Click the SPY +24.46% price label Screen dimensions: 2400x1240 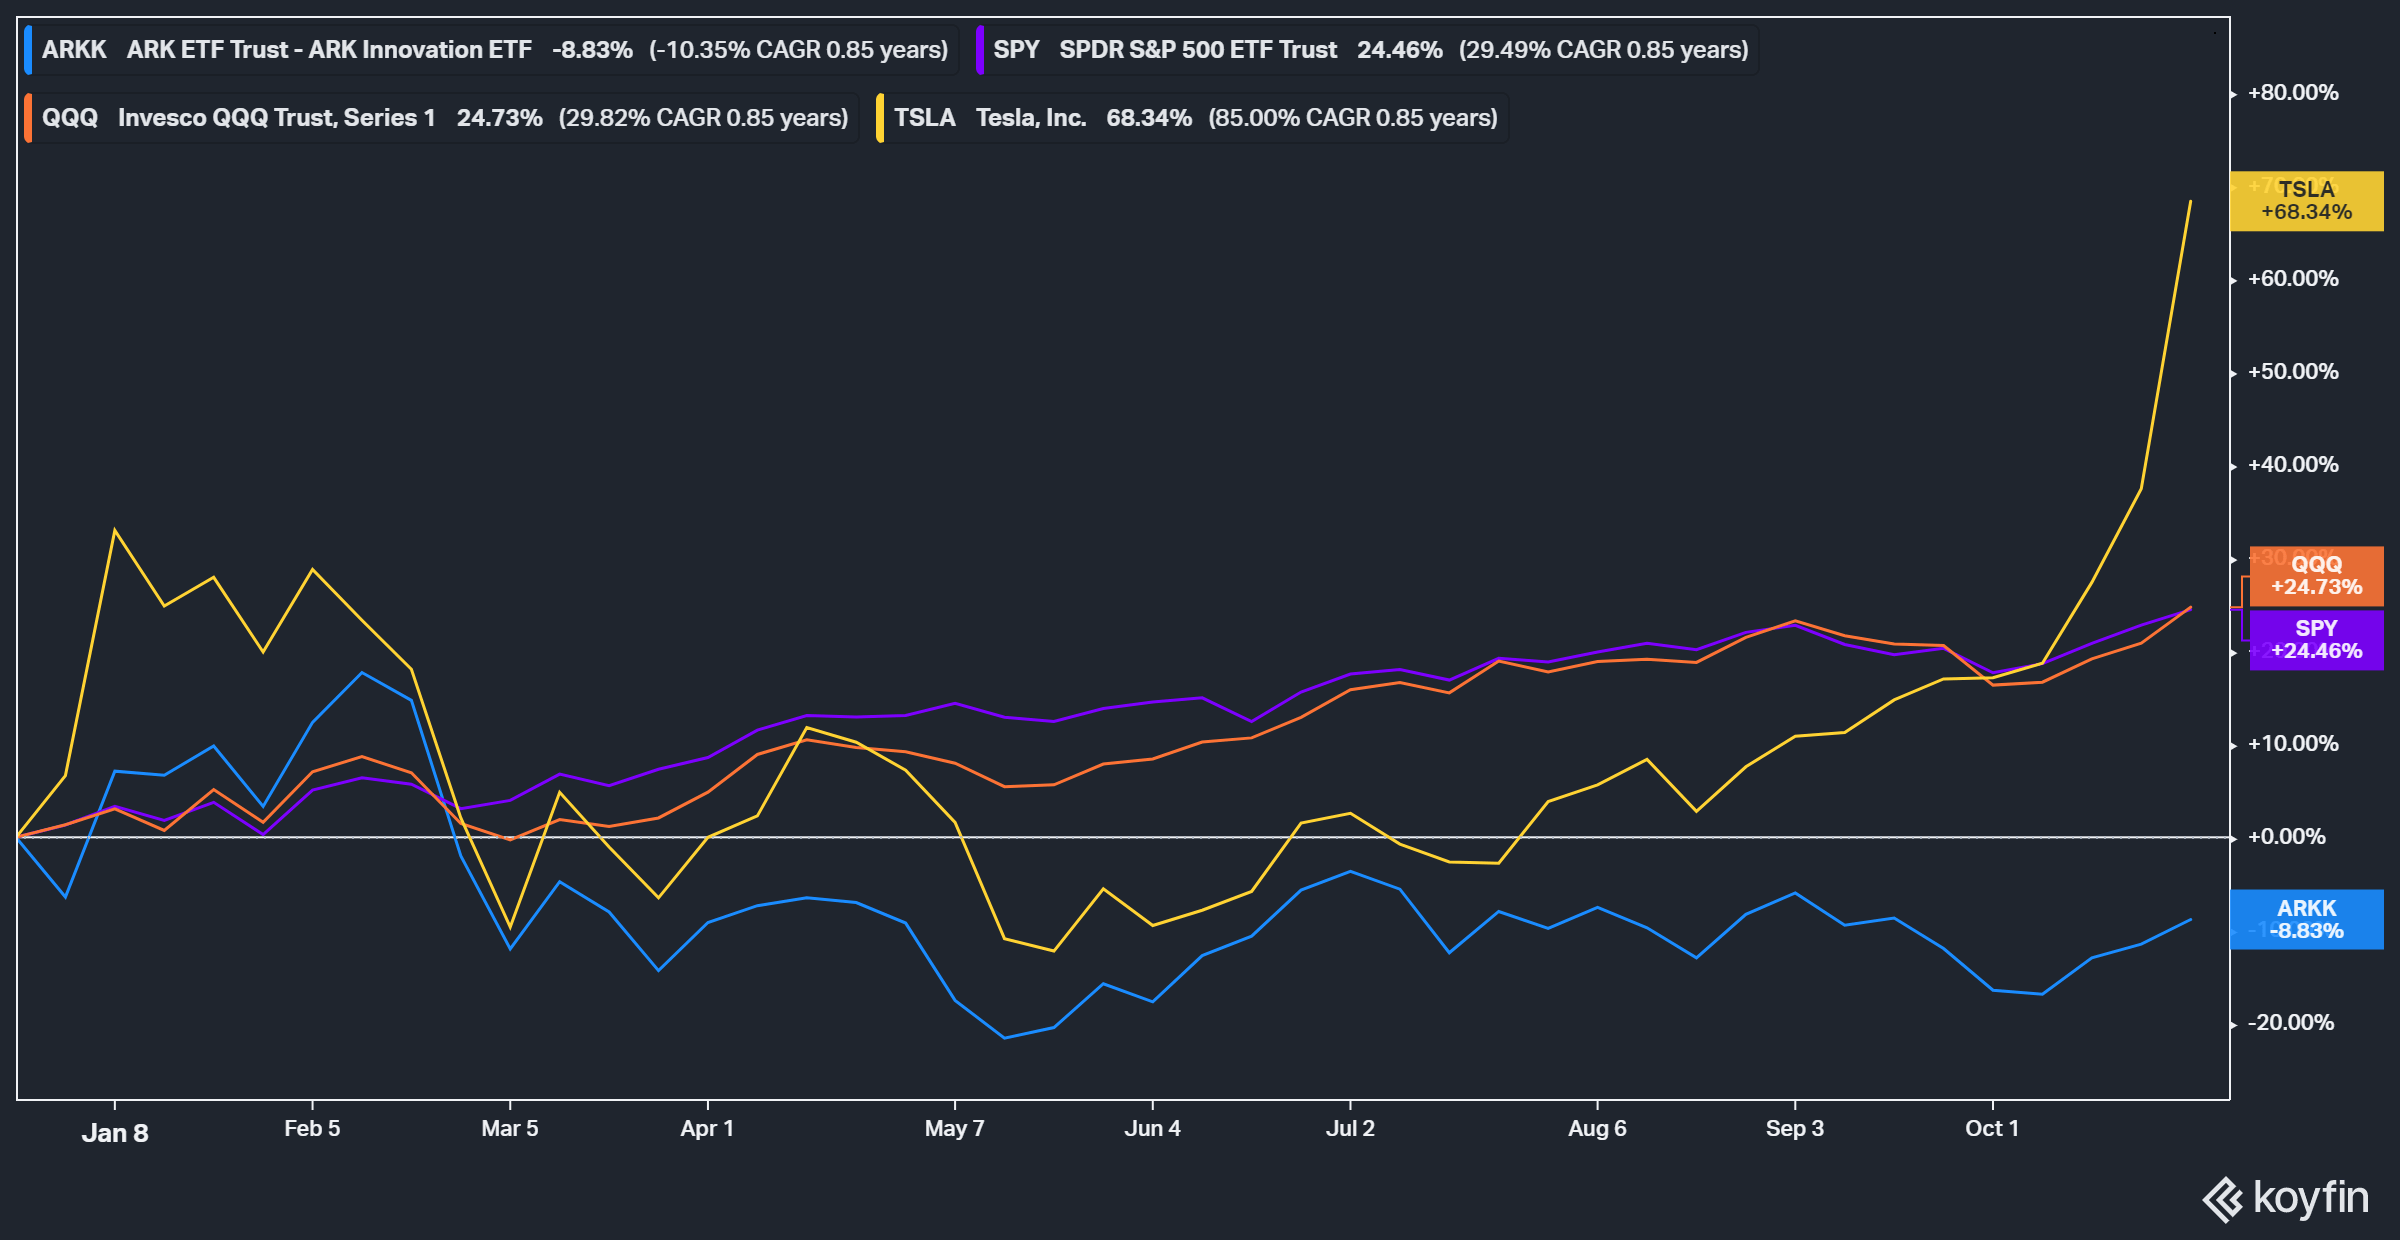click(2316, 640)
